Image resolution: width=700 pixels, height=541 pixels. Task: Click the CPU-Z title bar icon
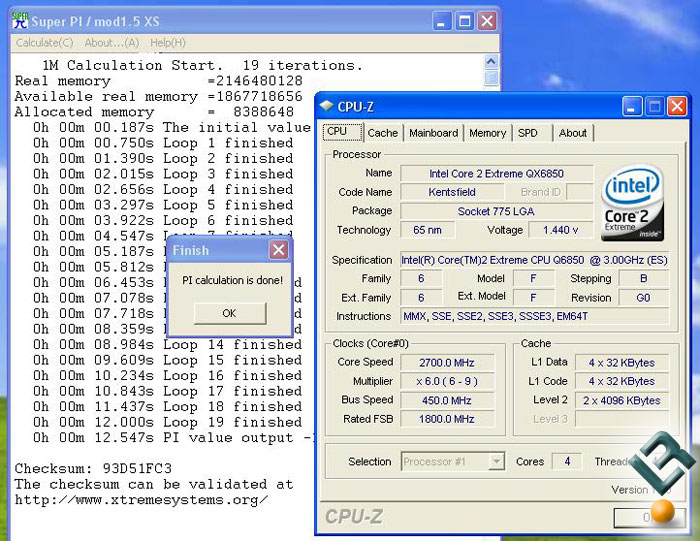point(327,106)
